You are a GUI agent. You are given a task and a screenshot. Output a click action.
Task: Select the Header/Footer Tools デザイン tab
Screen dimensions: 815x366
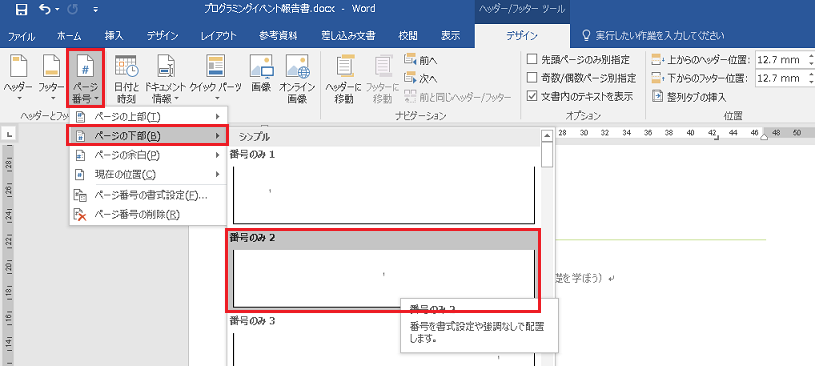522,36
